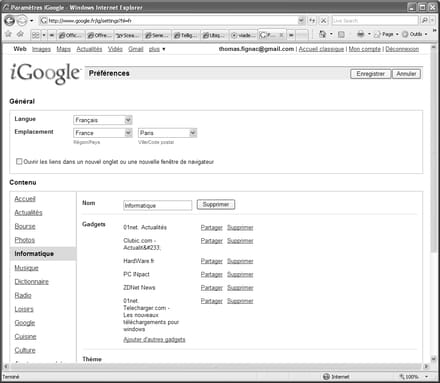This screenshot has height=383, width=440.
Task: Open the Favorites Center star icon
Action: (x=9, y=34)
